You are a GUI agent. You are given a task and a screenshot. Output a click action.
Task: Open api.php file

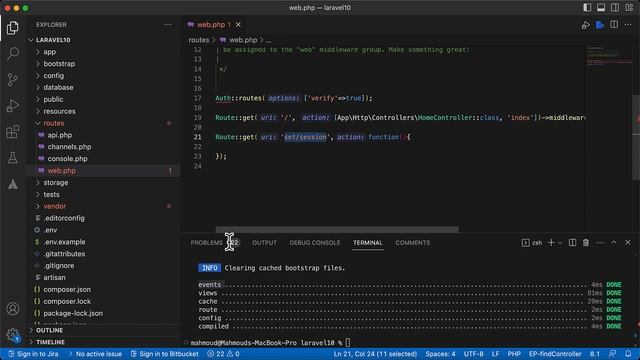[x=60, y=135]
